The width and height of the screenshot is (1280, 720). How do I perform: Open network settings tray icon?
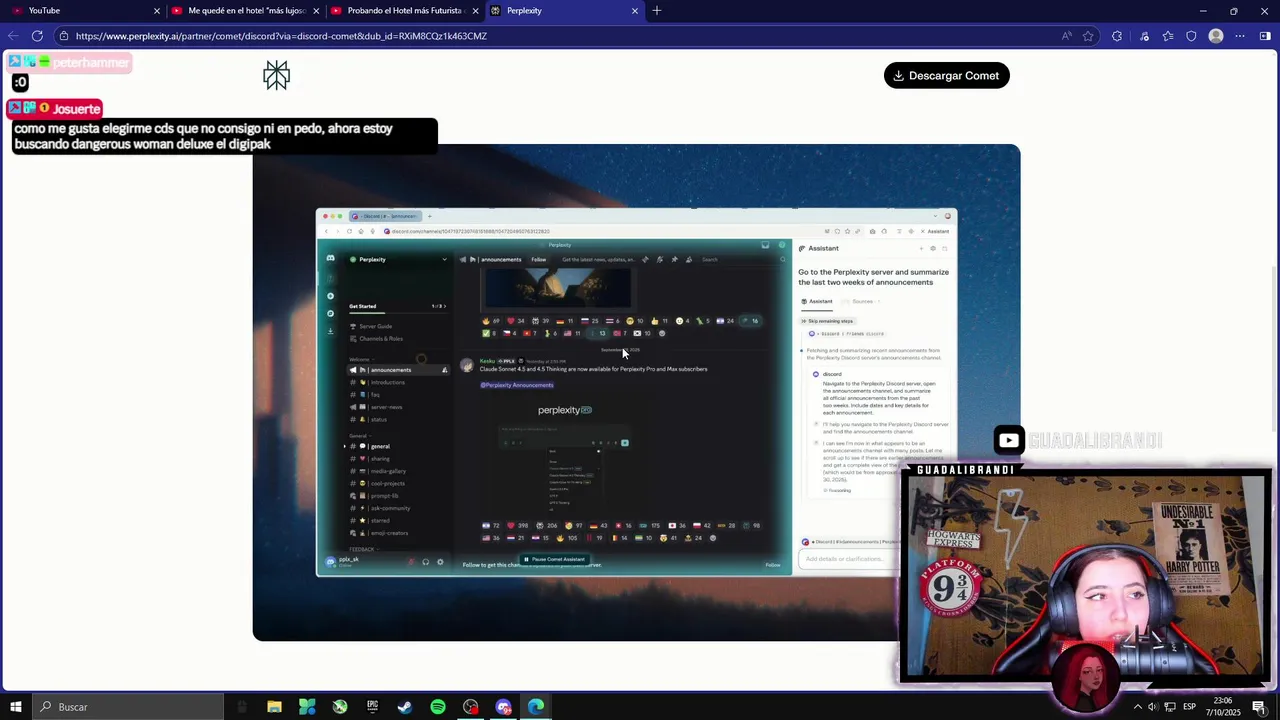pos(1170,707)
